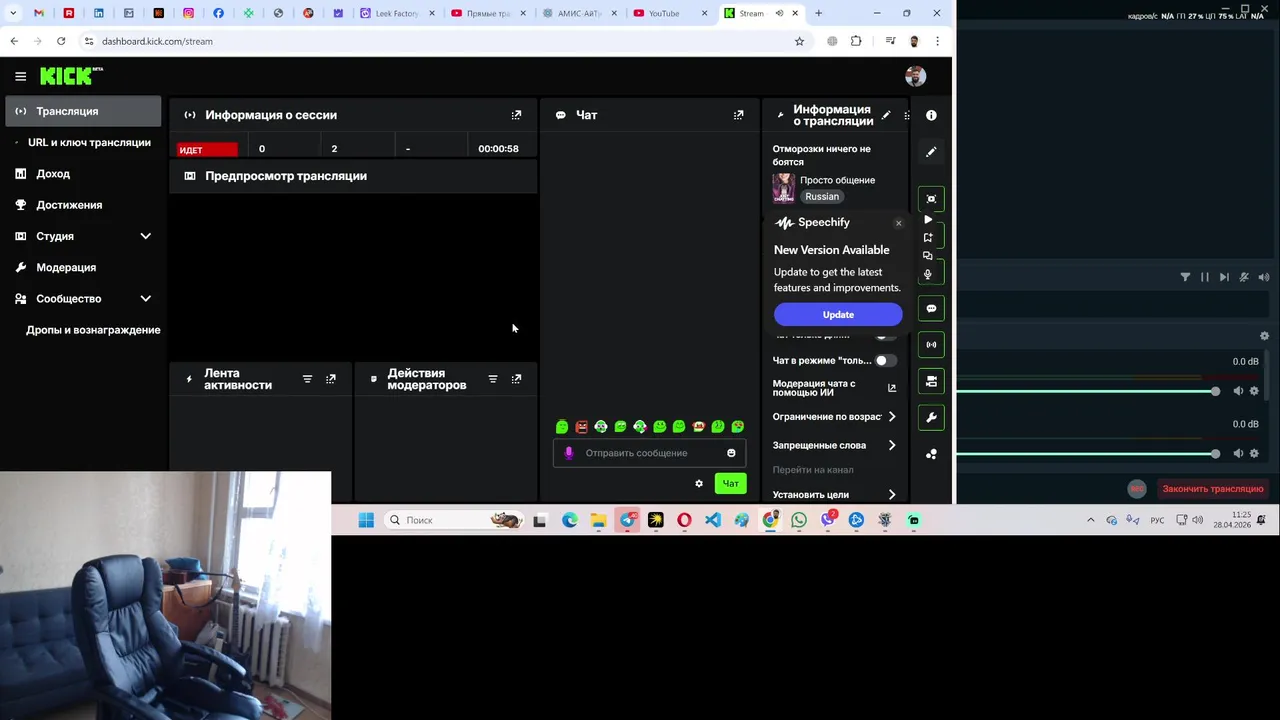Open the Действия модераторов filter icon
1280x720 pixels.
(x=492, y=379)
